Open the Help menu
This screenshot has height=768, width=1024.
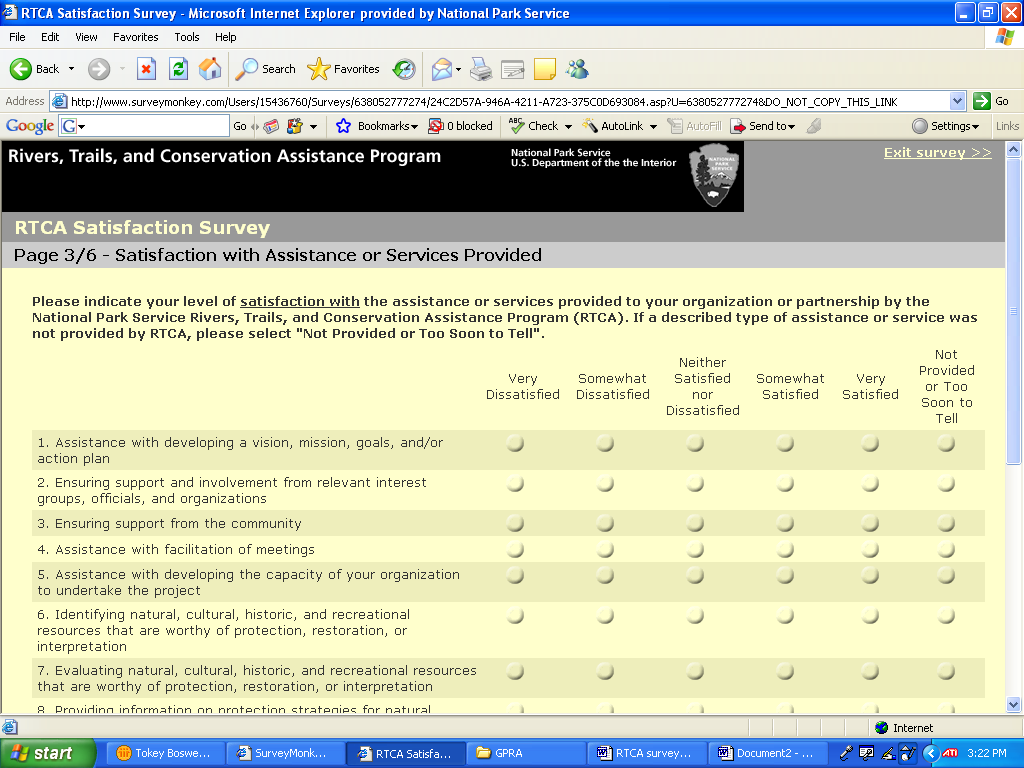click(x=225, y=37)
